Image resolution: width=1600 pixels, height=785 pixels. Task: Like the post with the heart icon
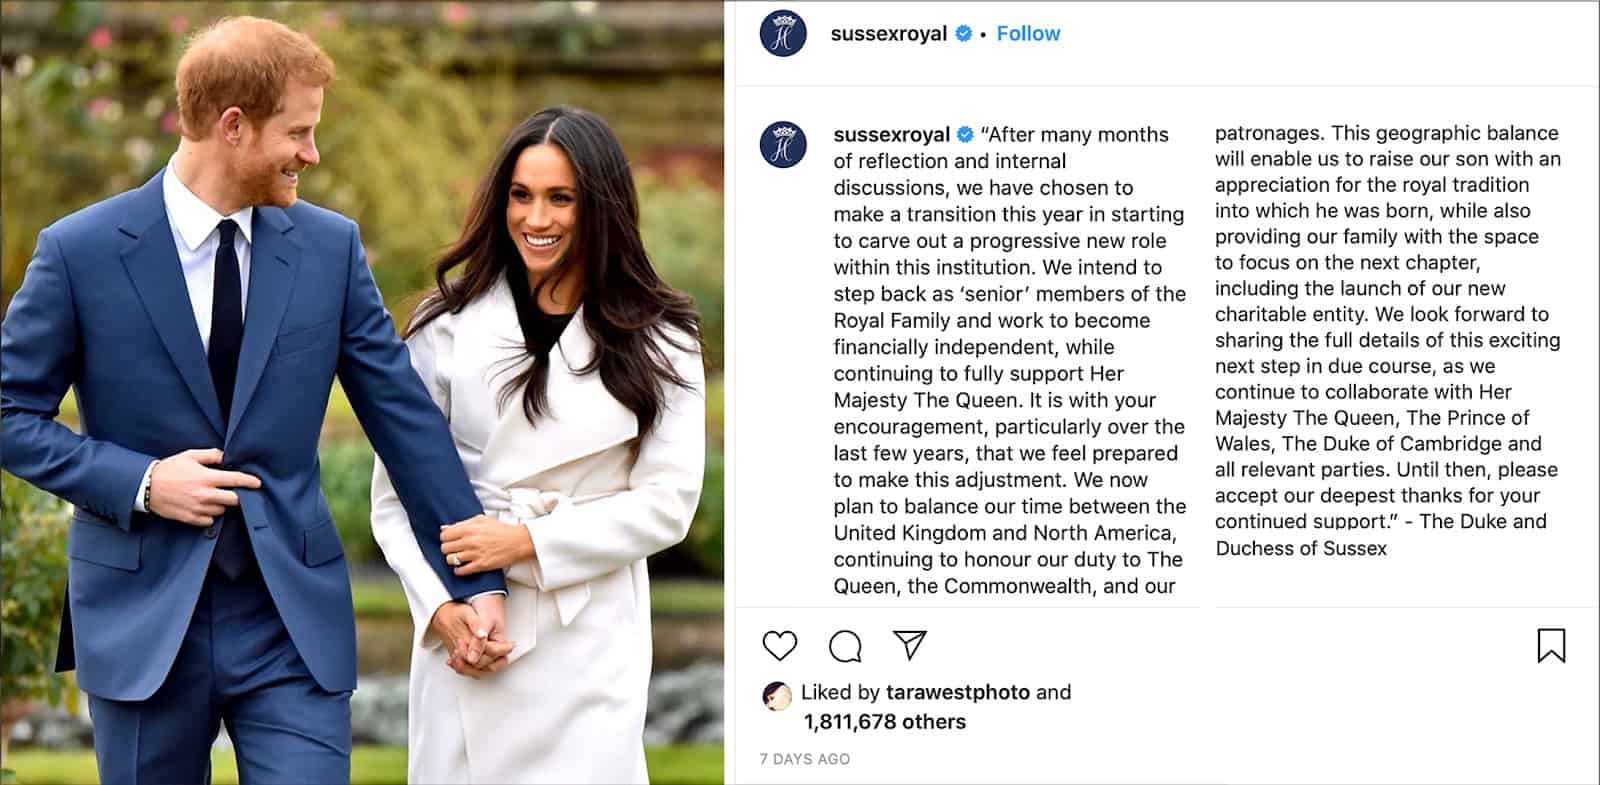coord(780,646)
